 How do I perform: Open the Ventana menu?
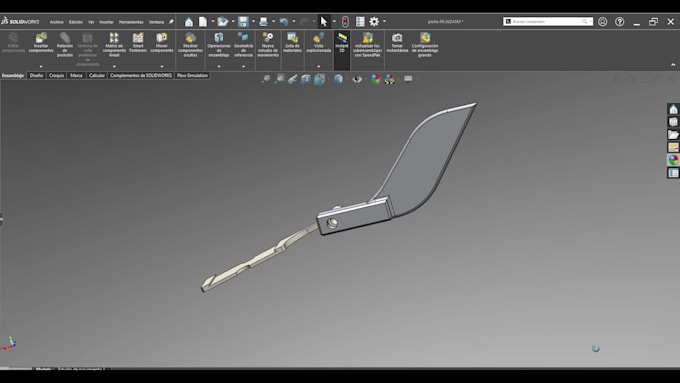tap(156, 22)
